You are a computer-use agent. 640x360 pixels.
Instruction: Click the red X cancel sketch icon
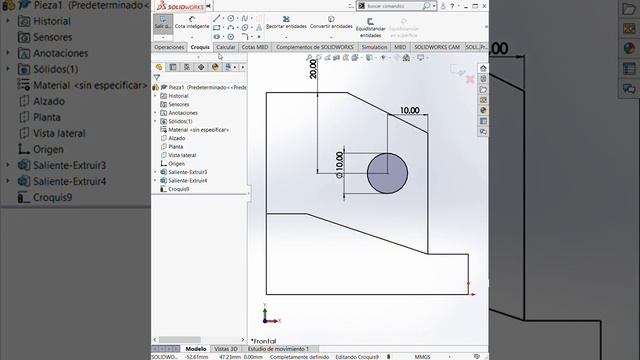click(470, 79)
